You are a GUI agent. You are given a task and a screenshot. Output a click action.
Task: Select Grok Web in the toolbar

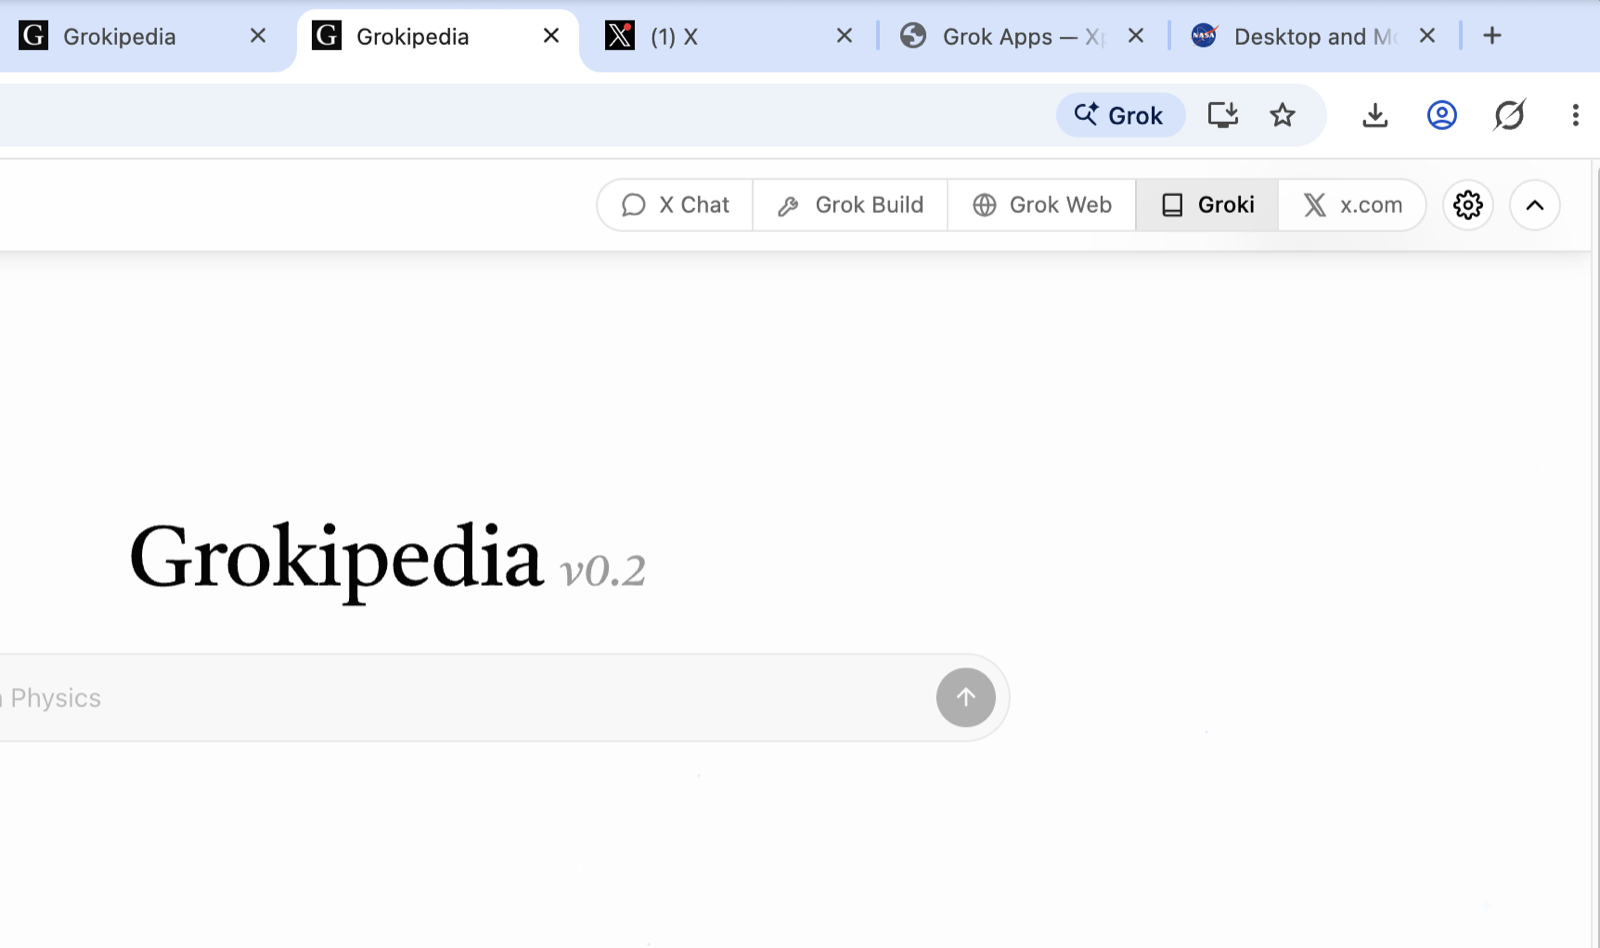1042,205
